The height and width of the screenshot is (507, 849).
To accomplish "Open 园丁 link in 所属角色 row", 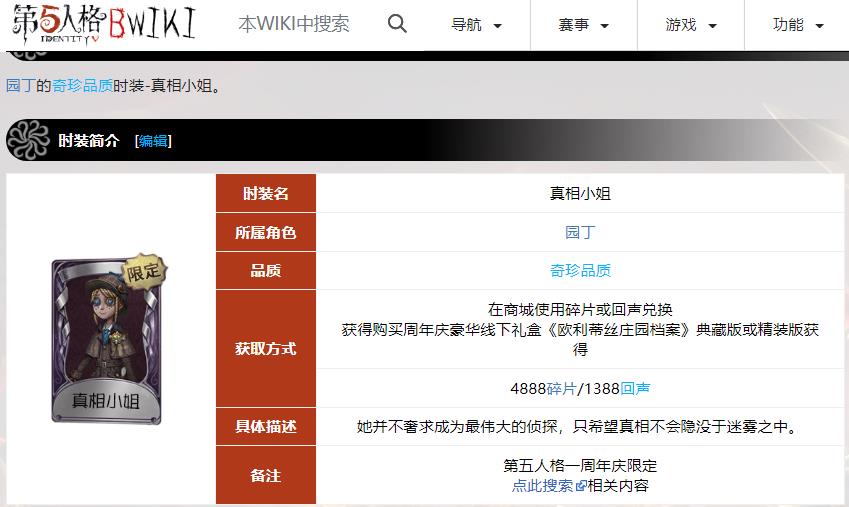I will [580, 232].
